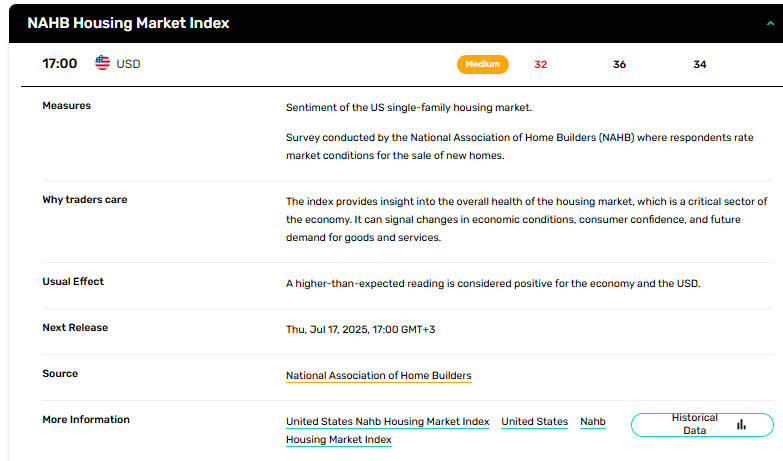Click the 17:00 event time
This screenshot has height=461, width=783.
pos(59,63)
